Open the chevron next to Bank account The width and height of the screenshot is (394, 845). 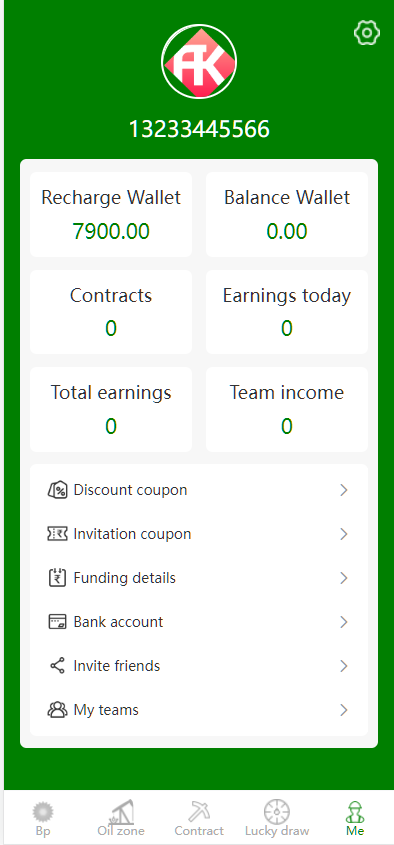tap(343, 622)
